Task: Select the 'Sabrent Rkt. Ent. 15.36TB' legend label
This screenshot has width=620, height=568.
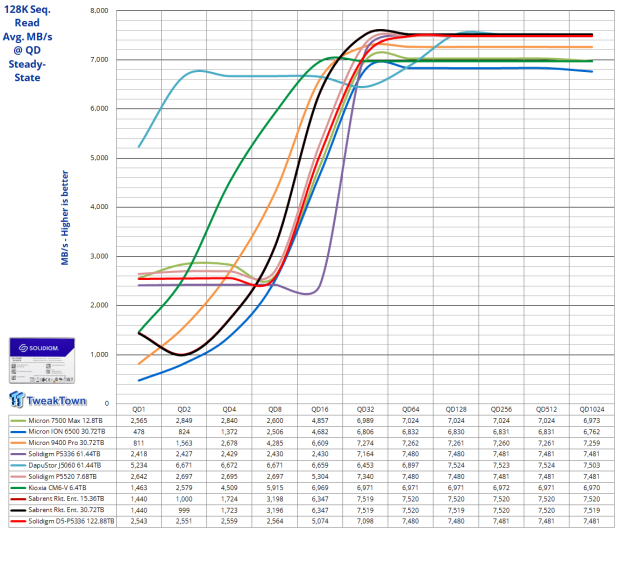Action: (x=66, y=499)
